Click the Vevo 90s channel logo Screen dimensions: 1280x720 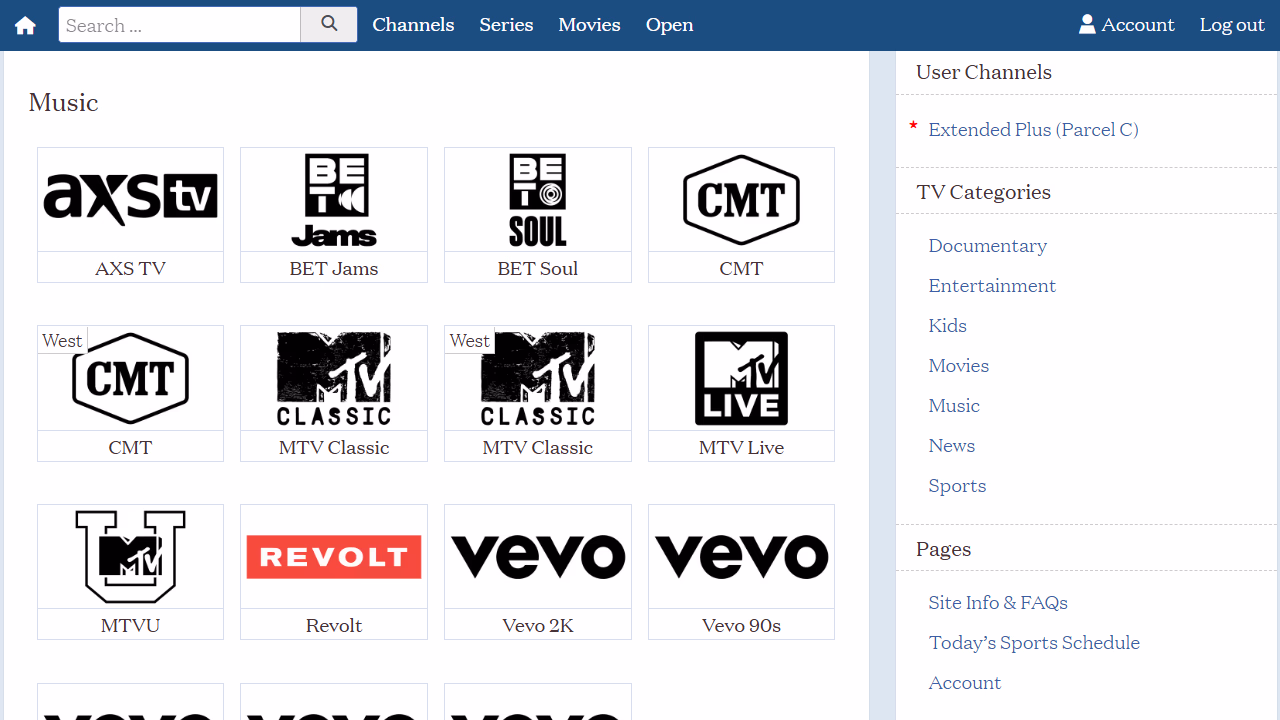point(741,557)
